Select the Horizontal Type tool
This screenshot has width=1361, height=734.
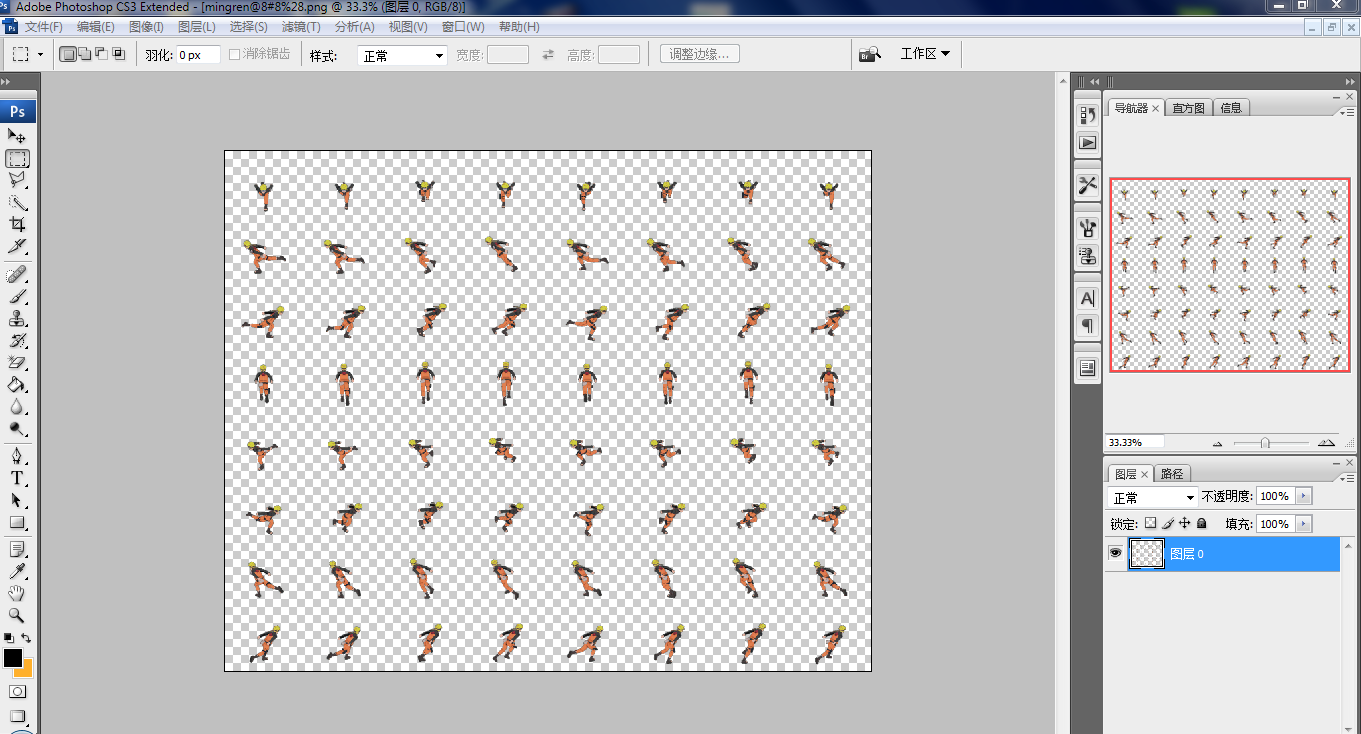(x=17, y=479)
